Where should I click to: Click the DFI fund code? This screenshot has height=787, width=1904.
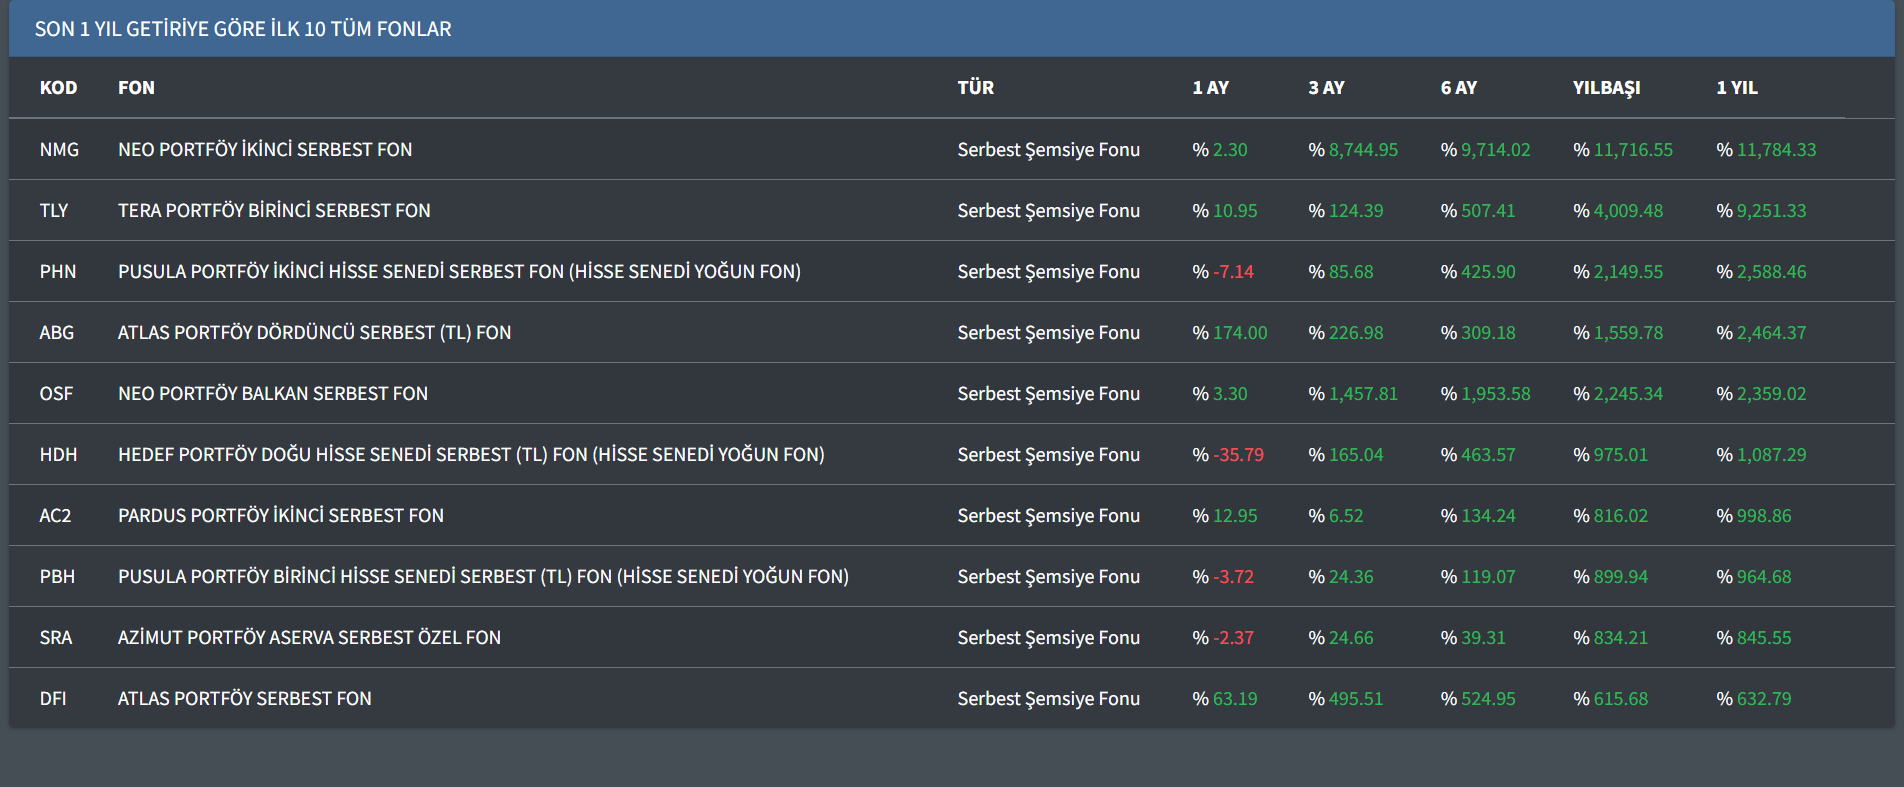coord(53,699)
